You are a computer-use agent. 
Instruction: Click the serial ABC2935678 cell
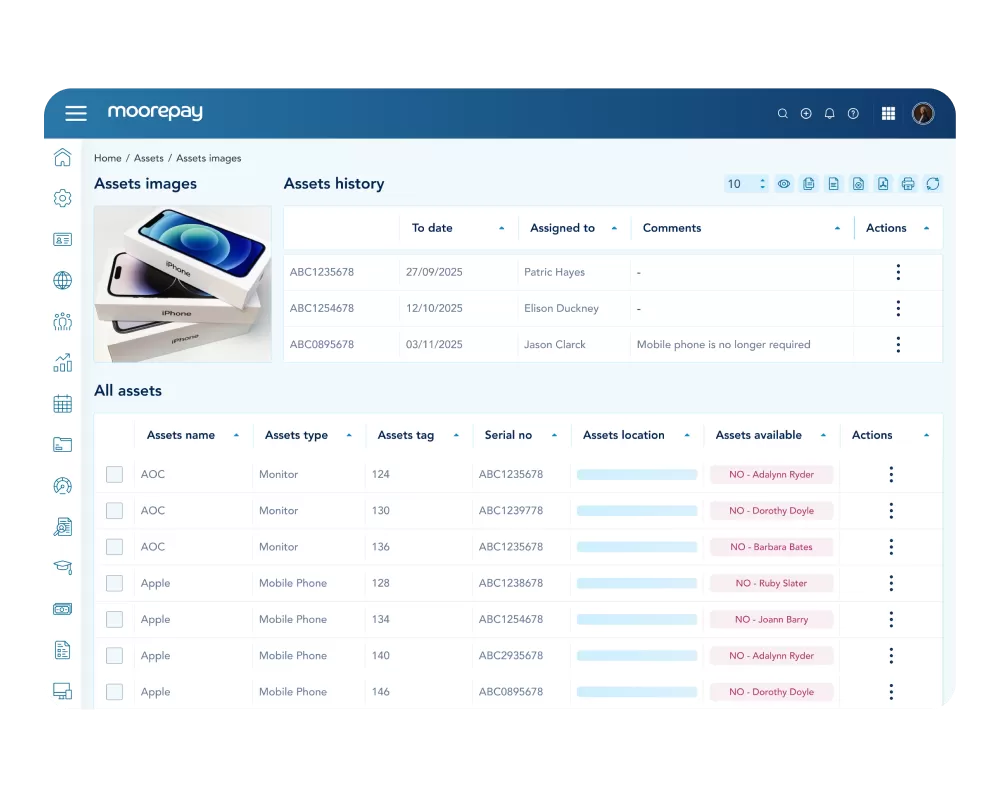(x=511, y=655)
